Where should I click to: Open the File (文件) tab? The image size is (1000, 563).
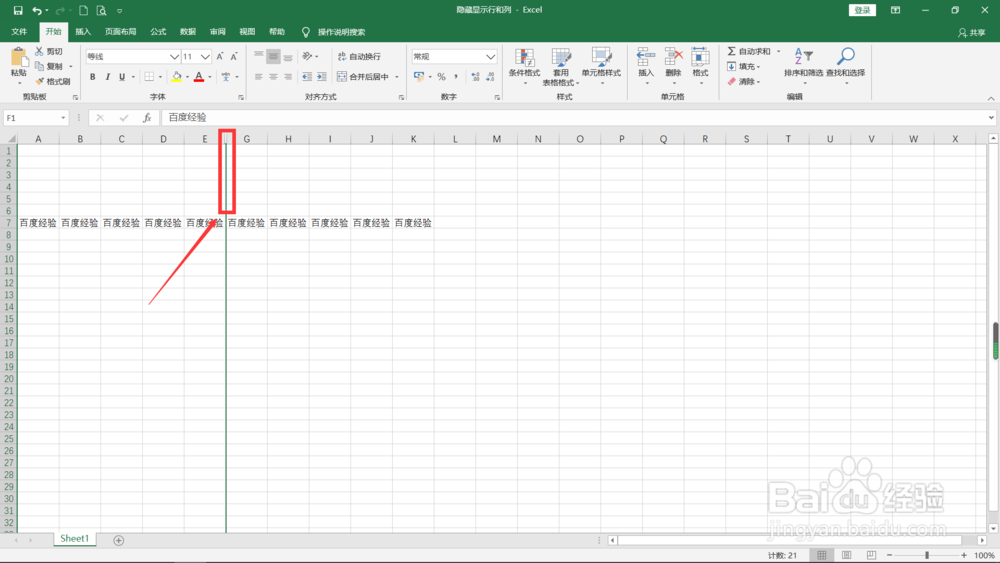click(19, 32)
